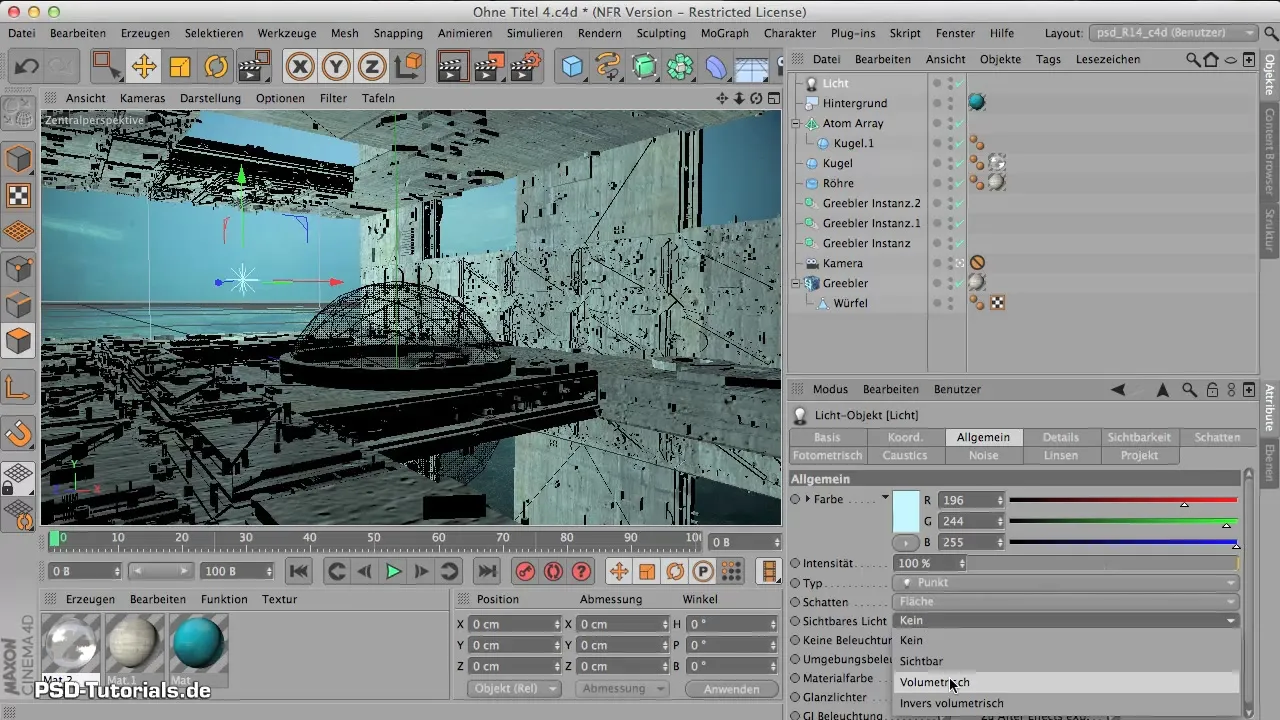The width and height of the screenshot is (1280, 720).
Task: Select the Rotate tool
Action: (216, 67)
